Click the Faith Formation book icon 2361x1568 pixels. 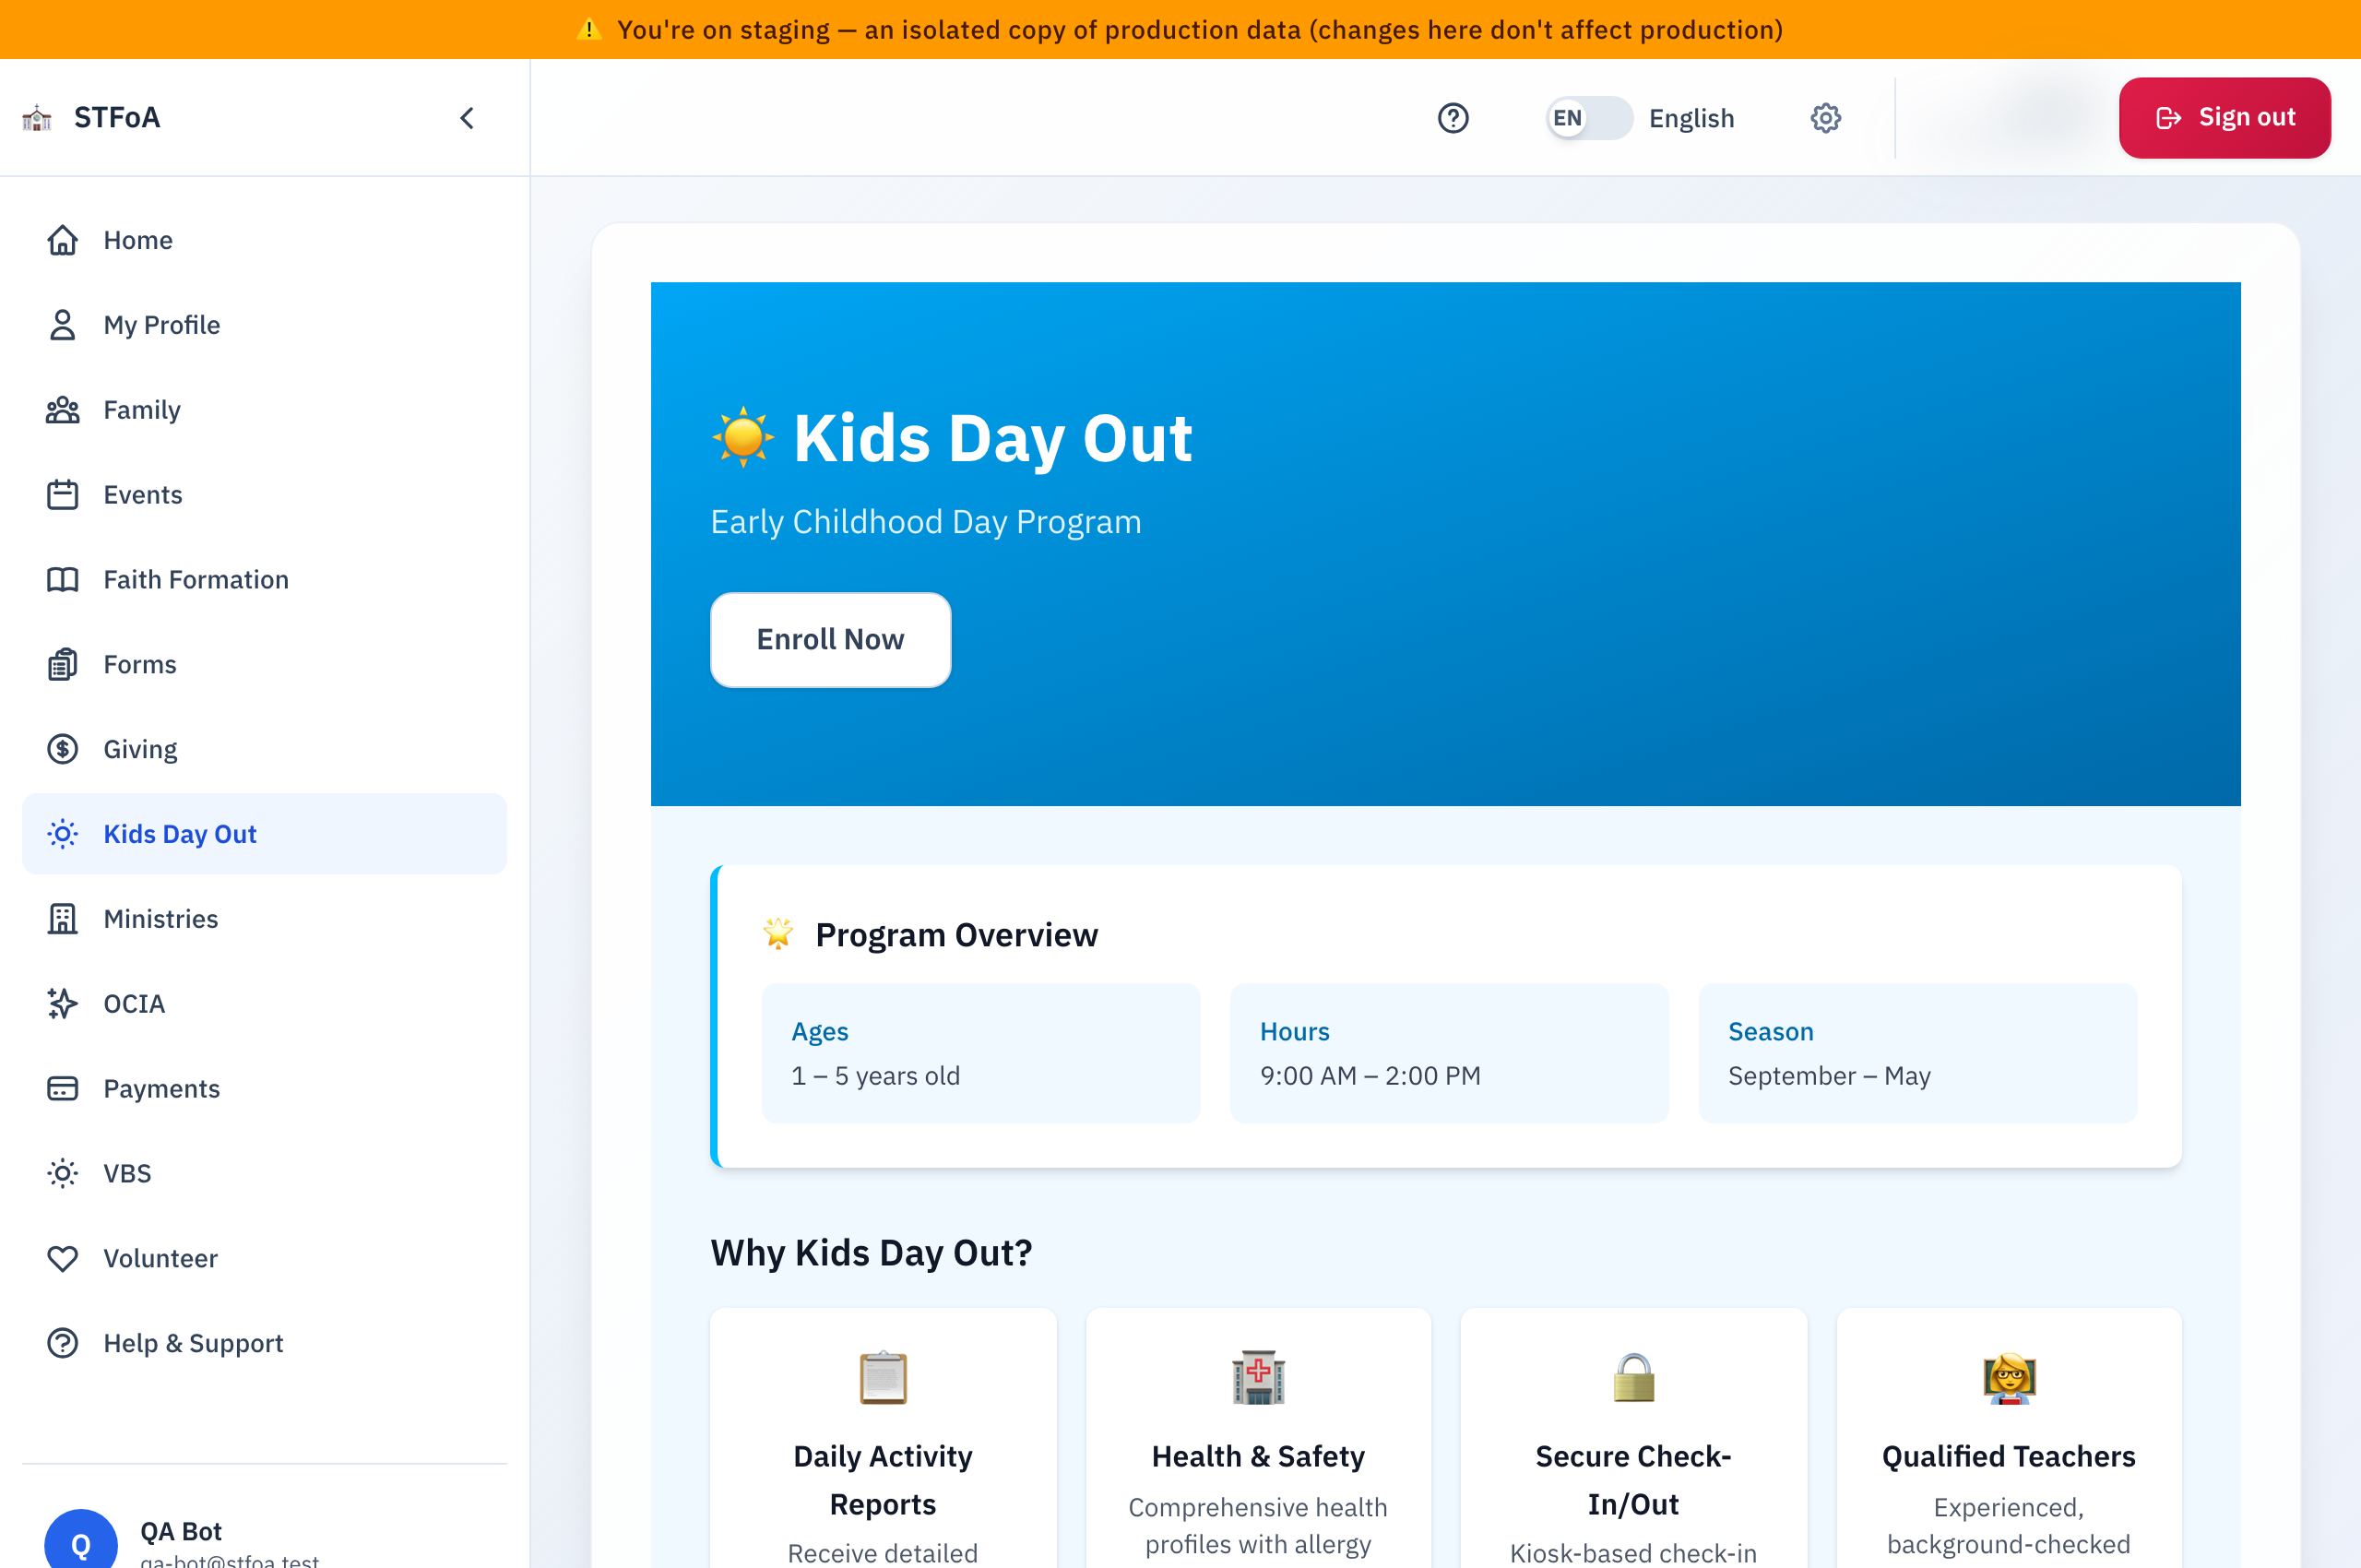point(62,580)
